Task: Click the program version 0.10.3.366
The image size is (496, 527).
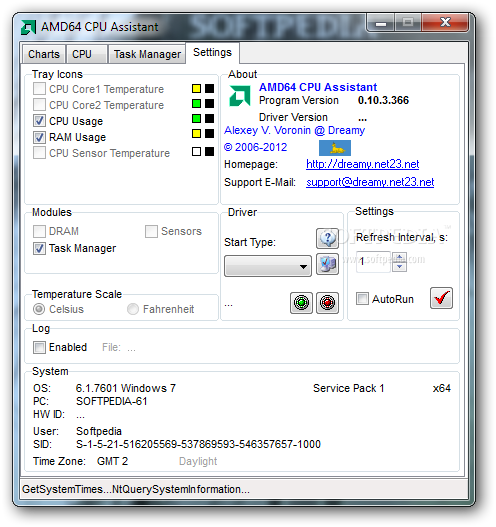Action: [383, 100]
